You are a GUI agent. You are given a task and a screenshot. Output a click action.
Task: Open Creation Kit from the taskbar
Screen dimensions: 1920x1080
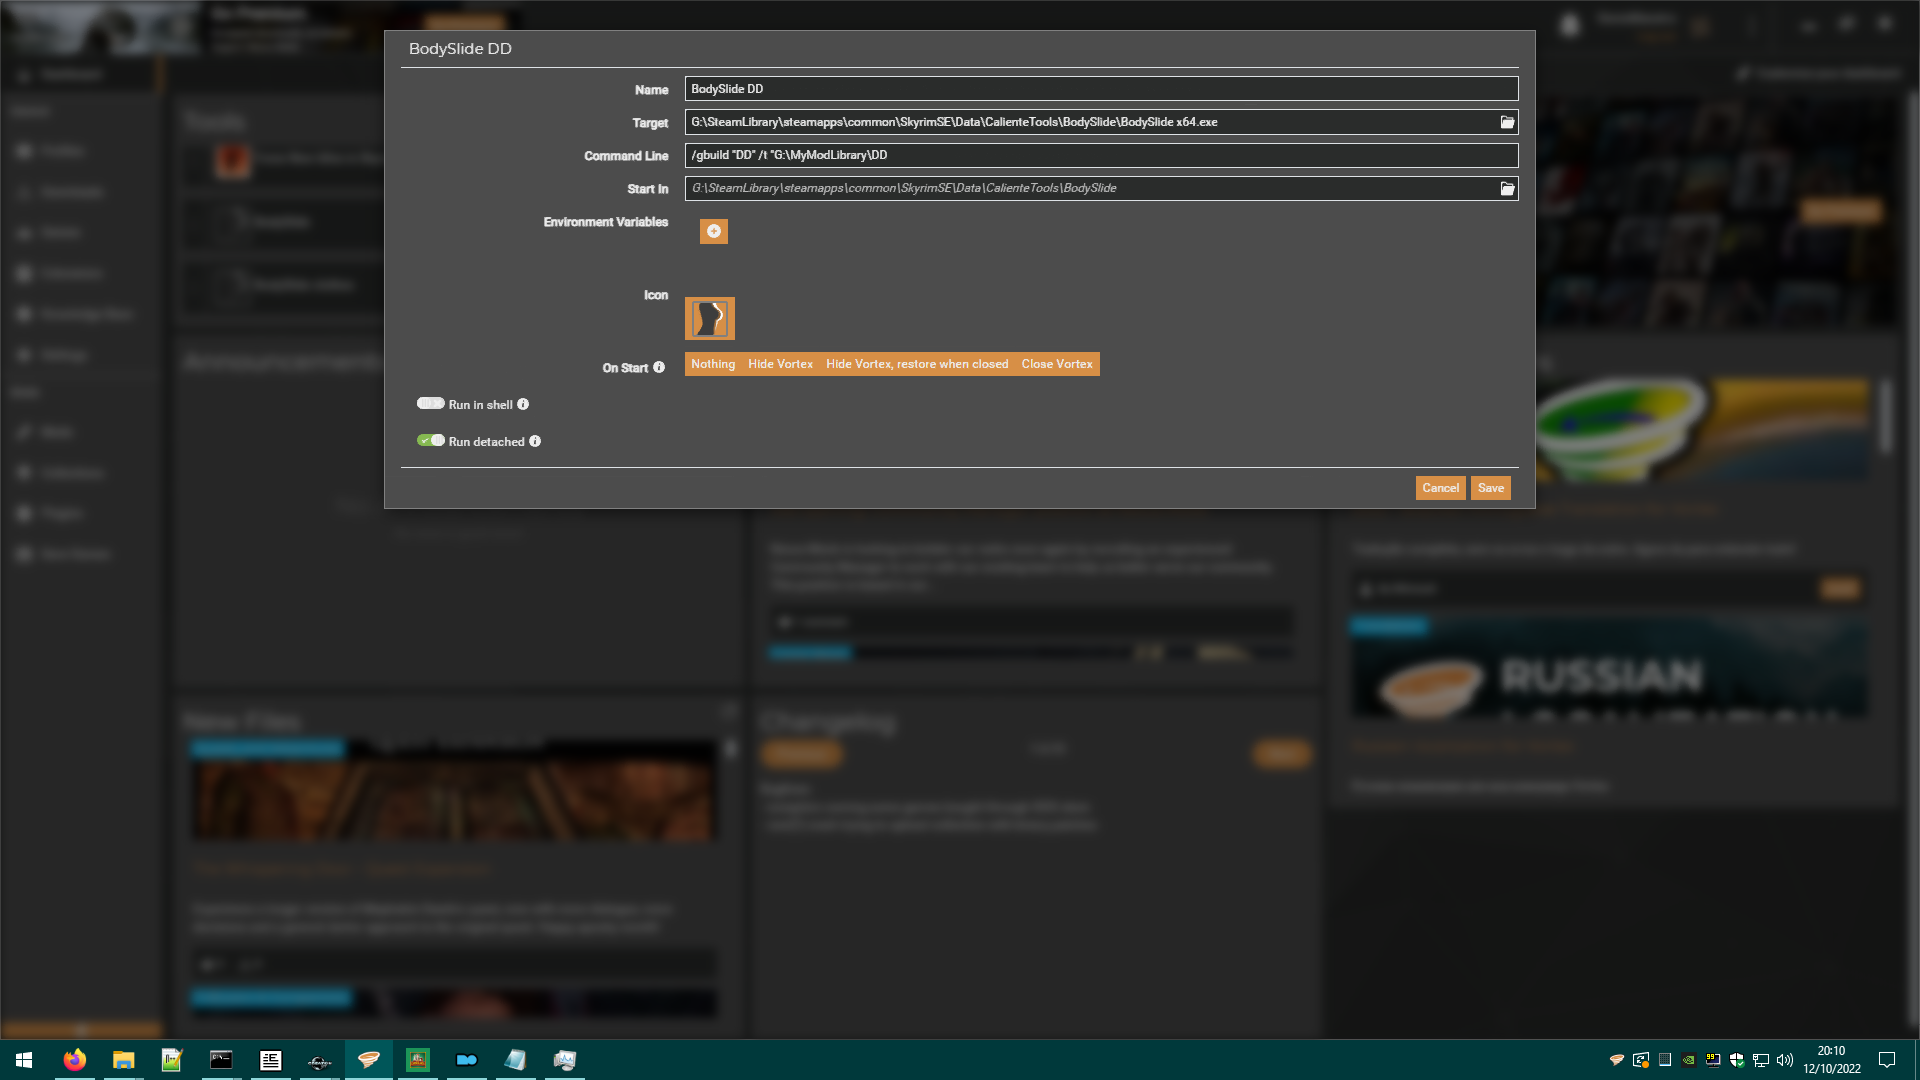tap(320, 1060)
